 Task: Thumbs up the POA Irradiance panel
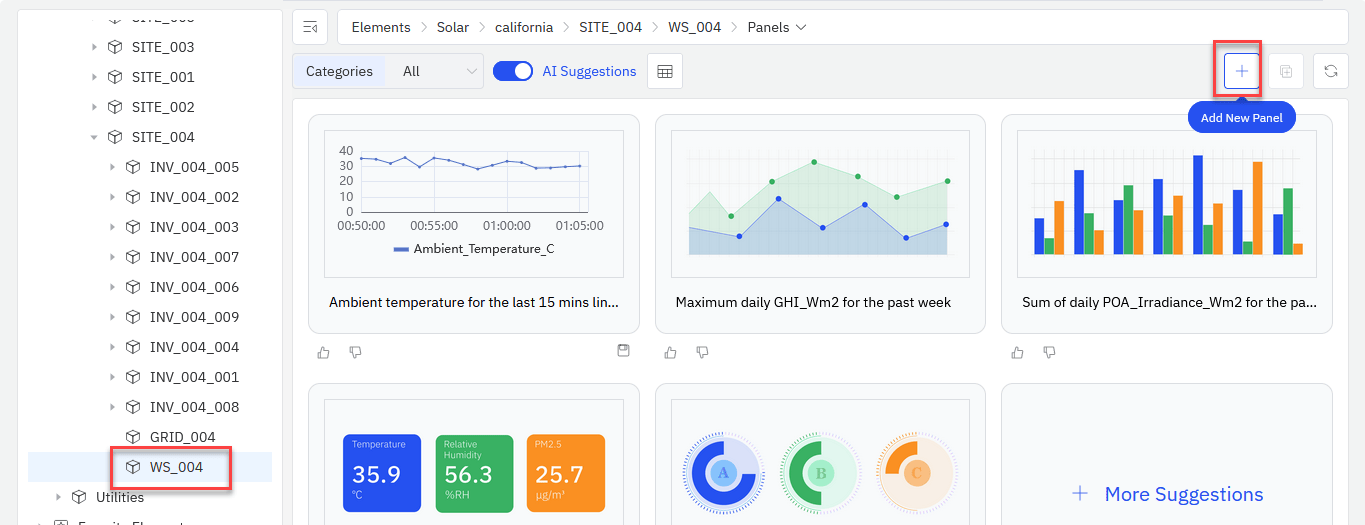[1017, 352]
